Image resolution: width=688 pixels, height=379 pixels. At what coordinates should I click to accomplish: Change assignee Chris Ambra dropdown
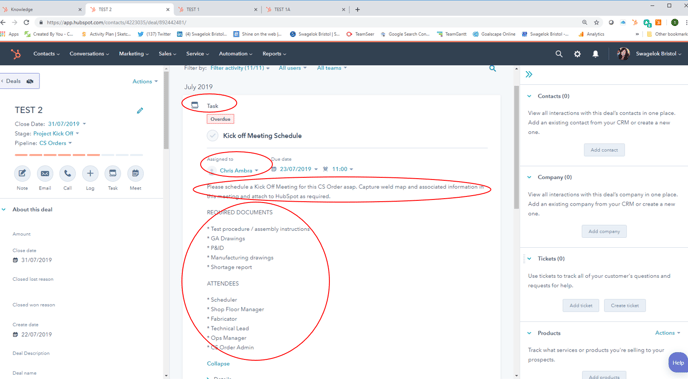pyautogui.click(x=239, y=170)
